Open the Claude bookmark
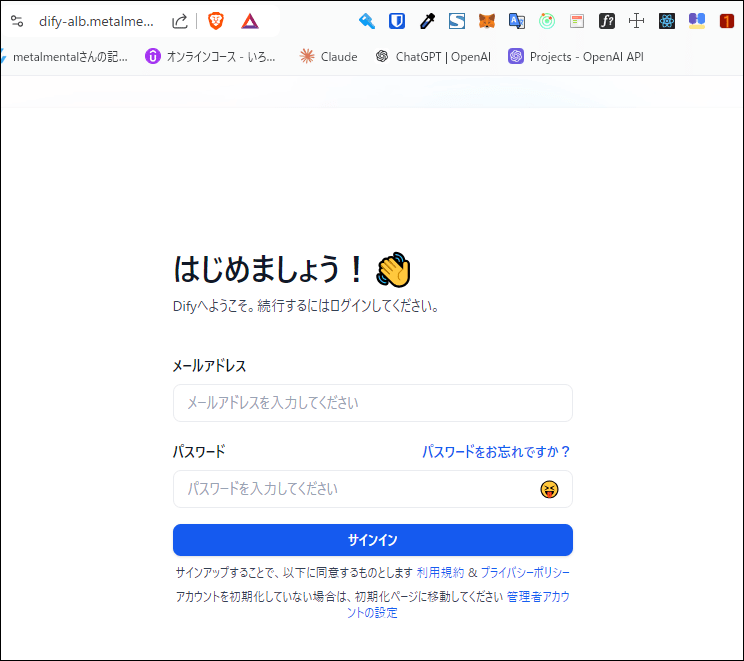The height and width of the screenshot is (661, 744). point(328,57)
